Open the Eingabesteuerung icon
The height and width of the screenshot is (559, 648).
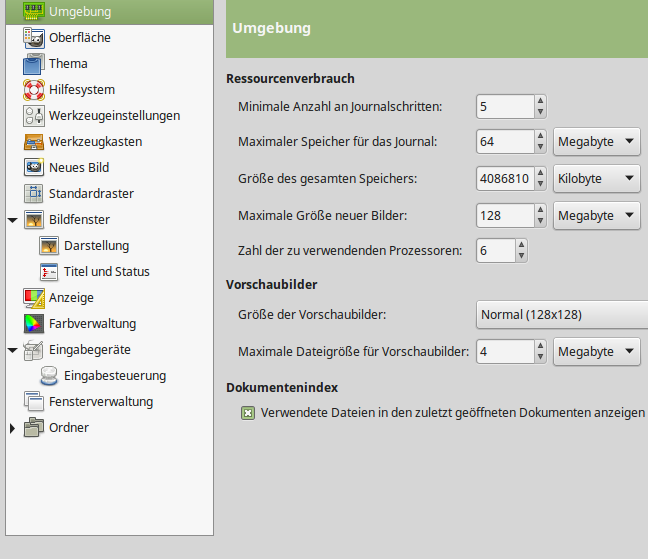(x=49, y=376)
